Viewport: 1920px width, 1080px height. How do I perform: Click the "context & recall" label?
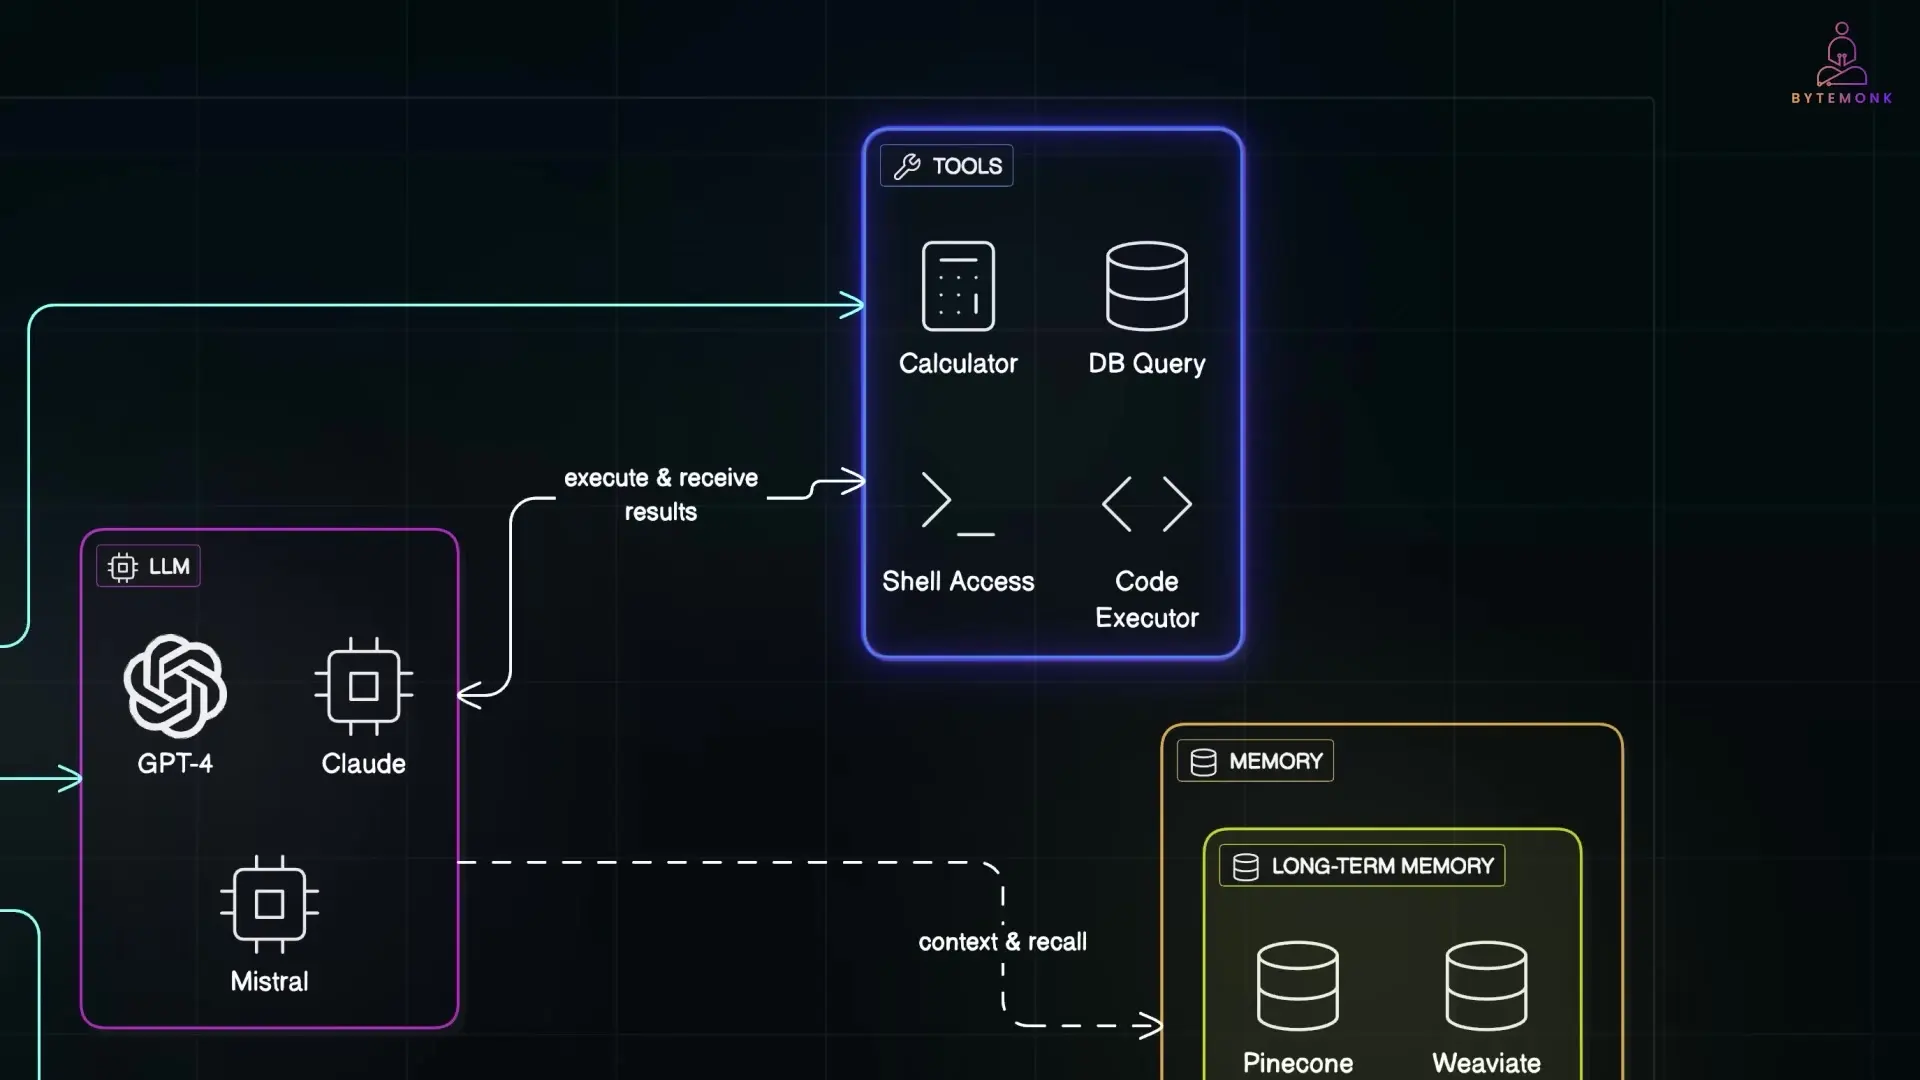click(x=1003, y=942)
